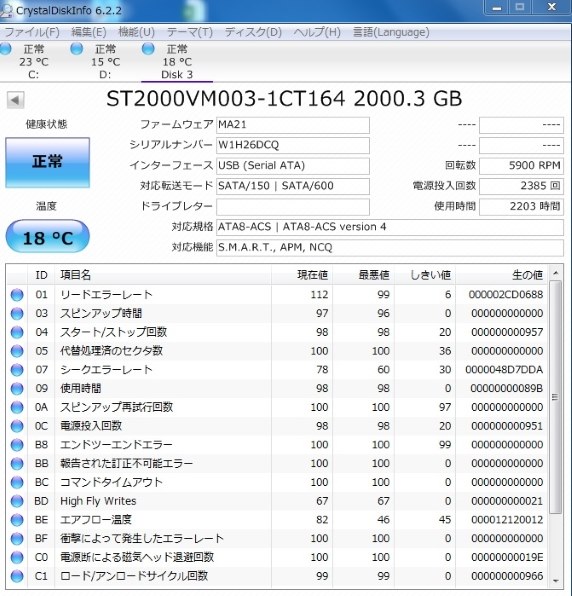Open the 機能(U) menu
The height and width of the screenshot is (596, 572).
[137, 32]
